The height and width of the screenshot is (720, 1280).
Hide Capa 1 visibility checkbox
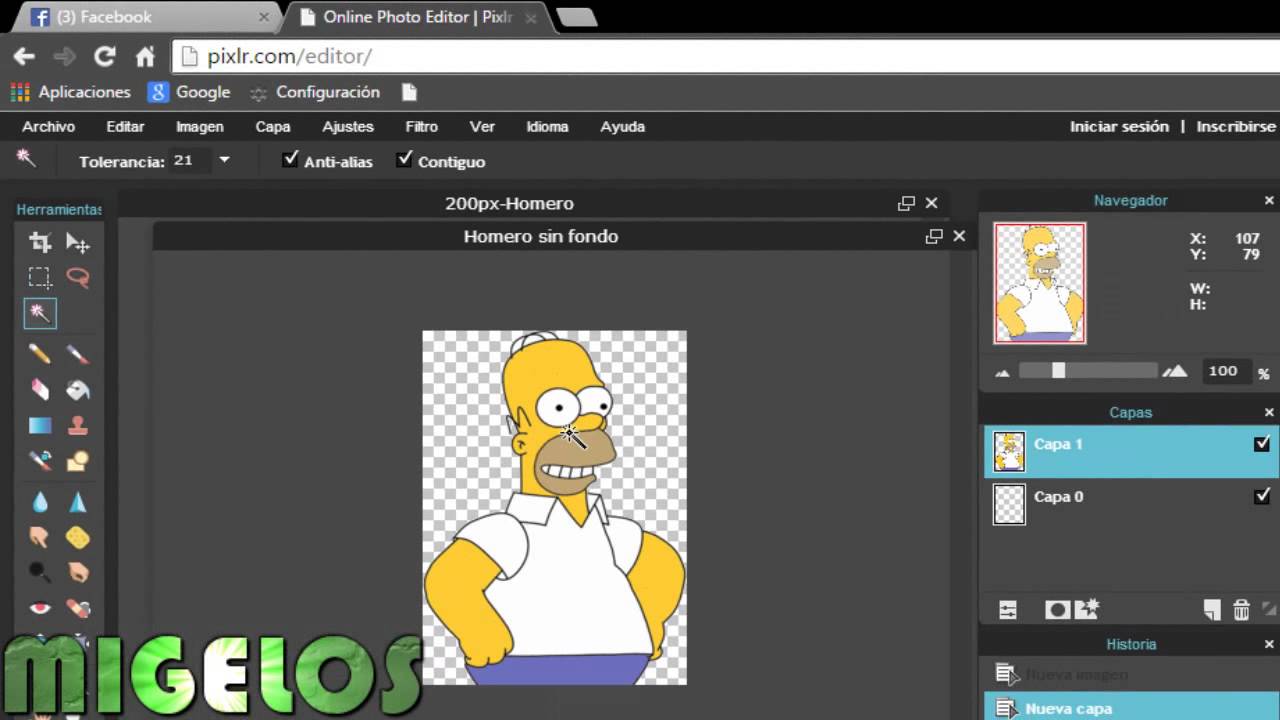[x=1262, y=444]
